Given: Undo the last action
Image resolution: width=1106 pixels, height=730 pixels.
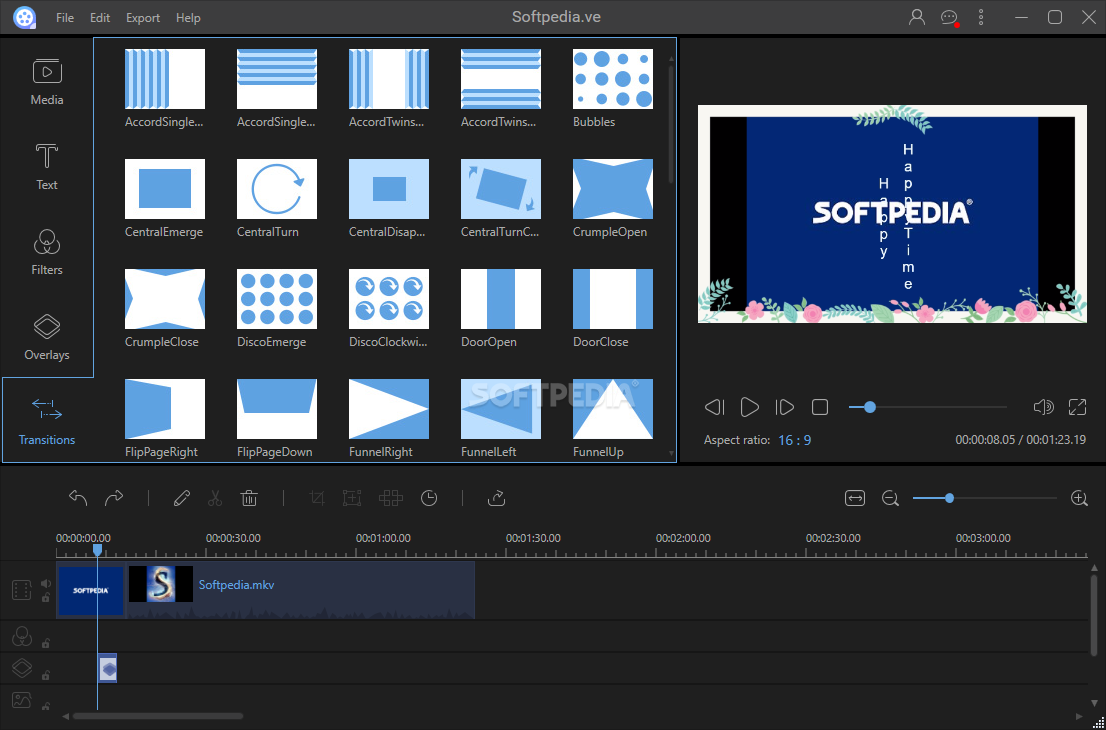Looking at the screenshot, I should (x=78, y=498).
